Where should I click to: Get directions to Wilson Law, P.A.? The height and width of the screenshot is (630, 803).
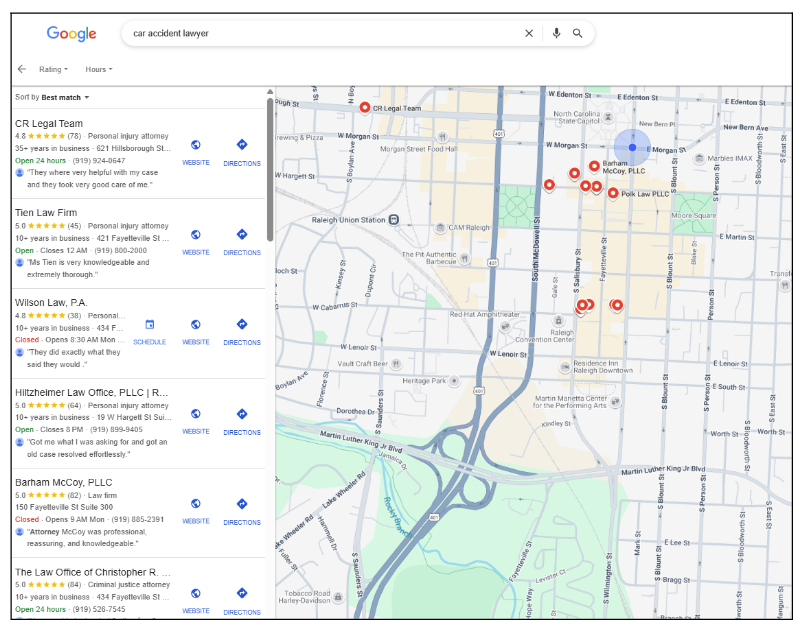pos(242,324)
